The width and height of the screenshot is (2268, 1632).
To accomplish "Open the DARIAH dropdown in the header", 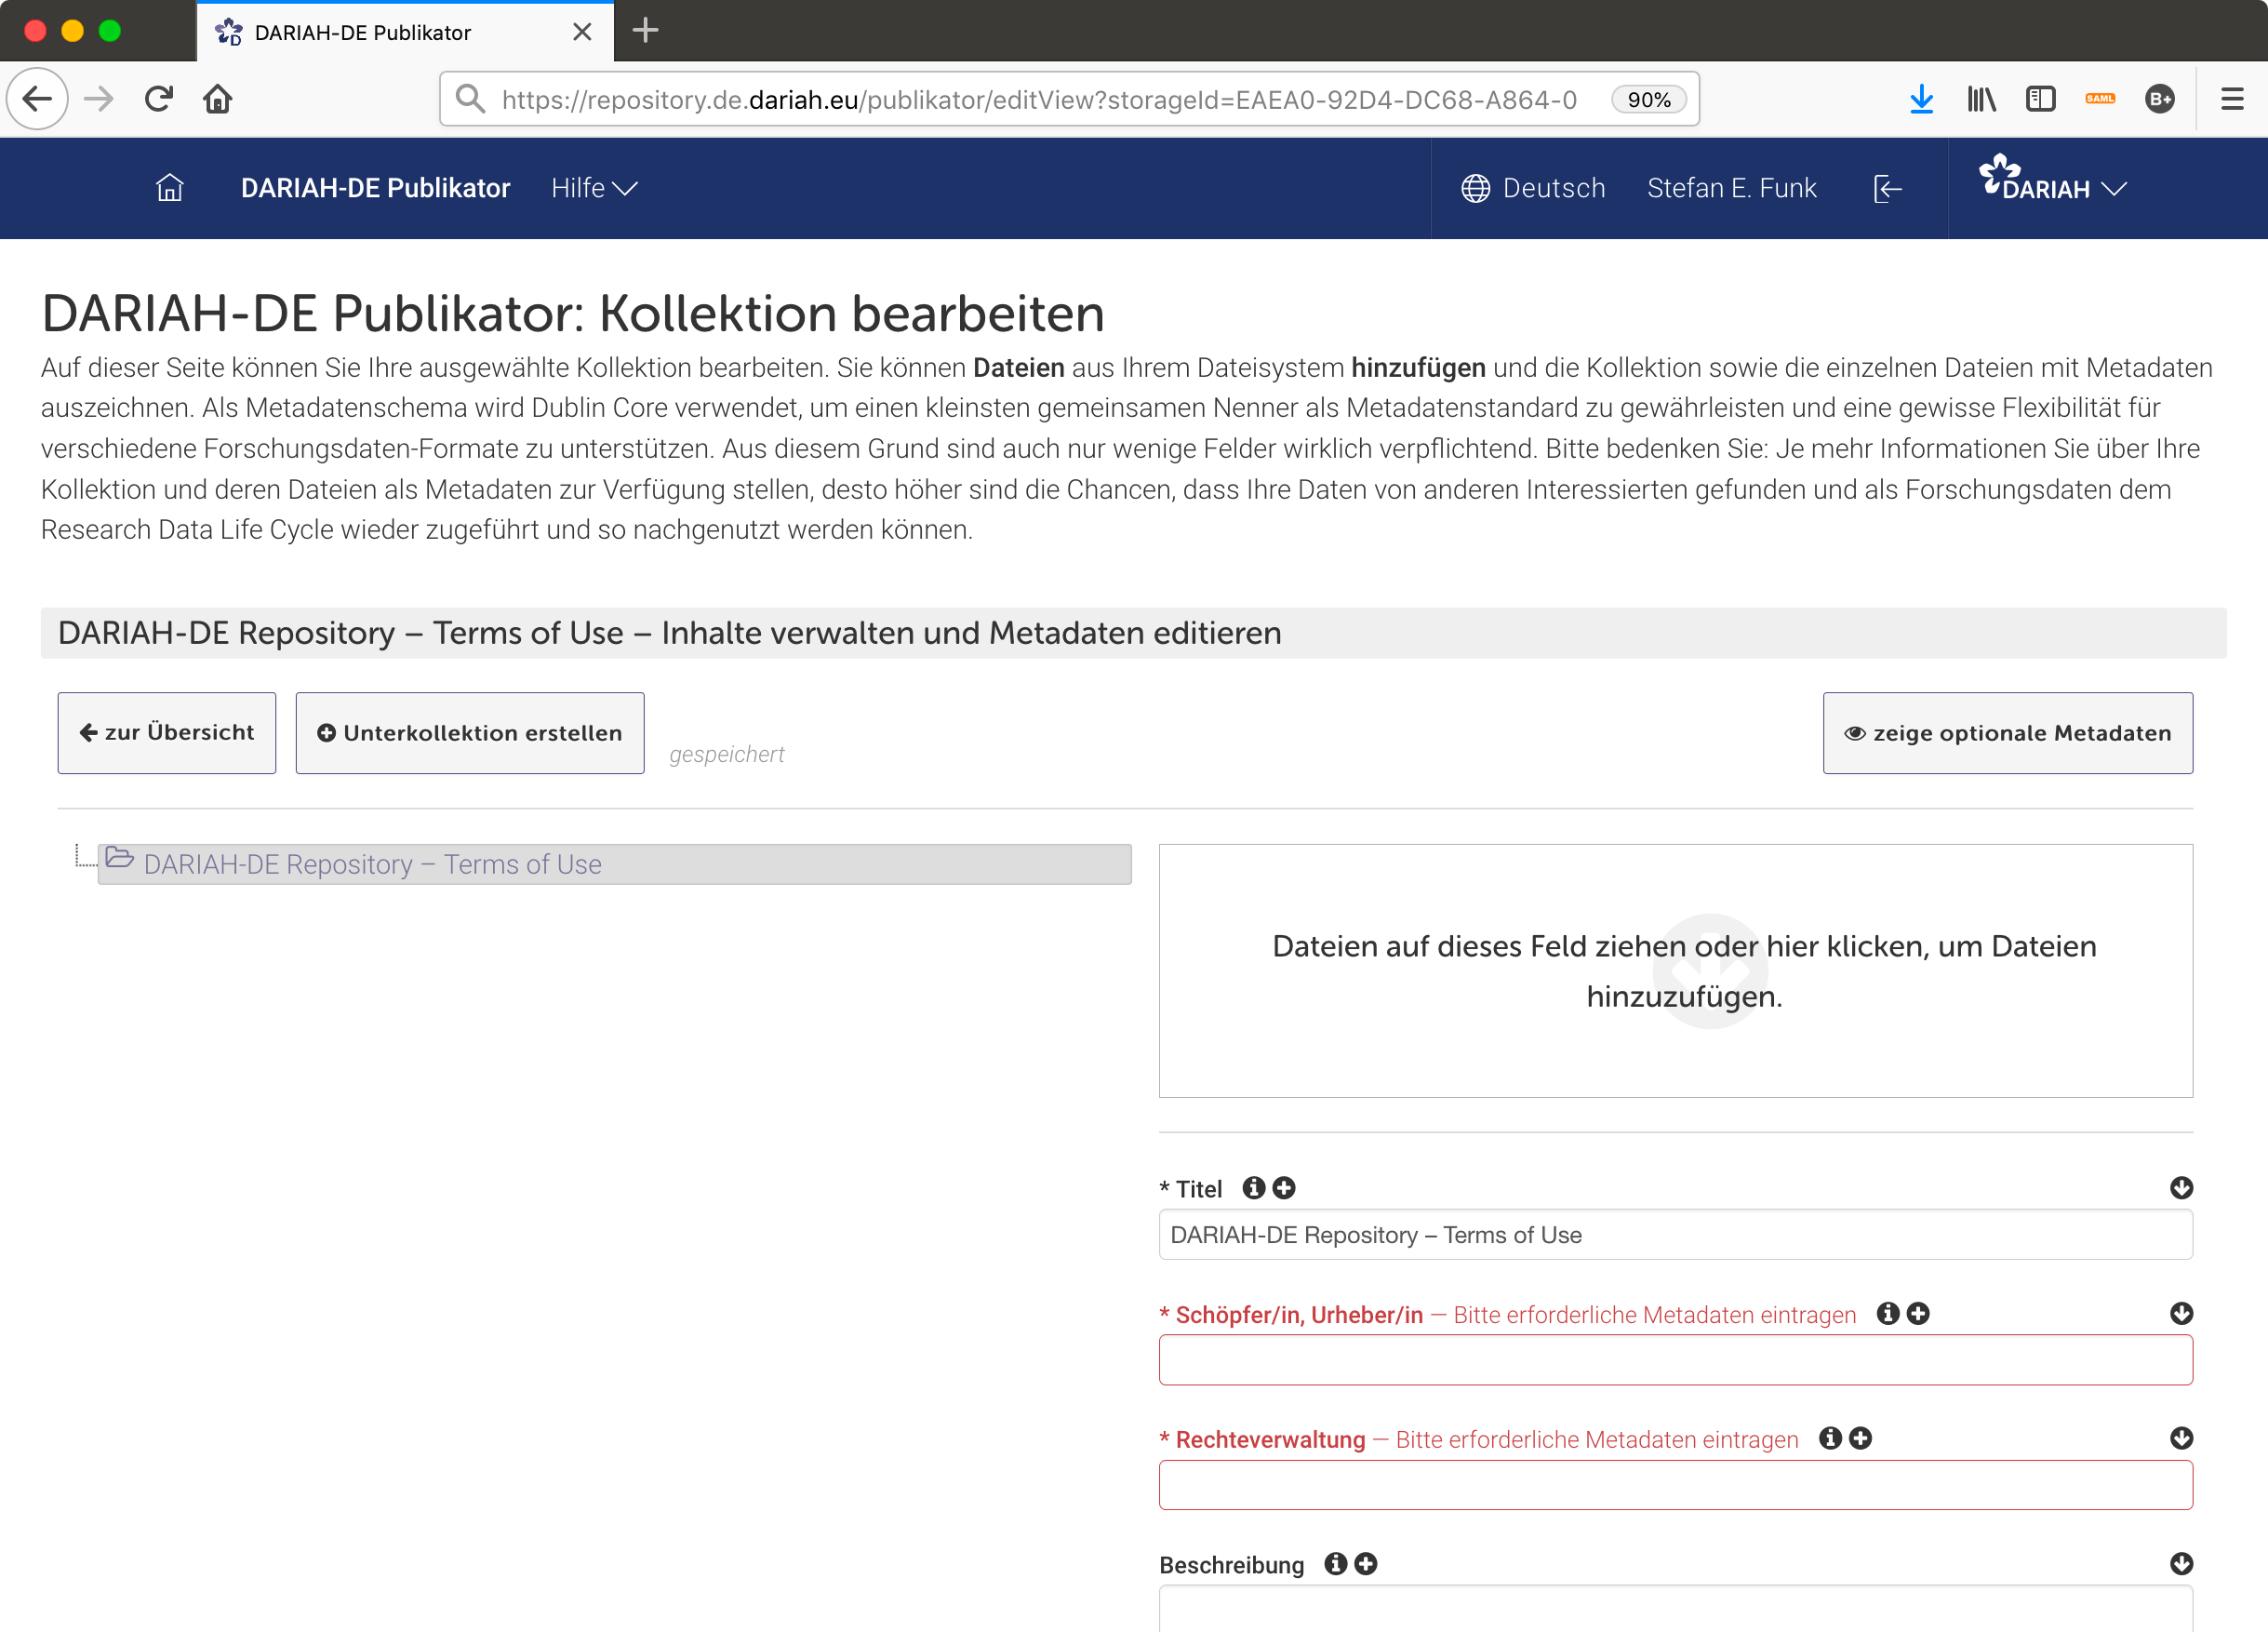I will click(x=2052, y=187).
